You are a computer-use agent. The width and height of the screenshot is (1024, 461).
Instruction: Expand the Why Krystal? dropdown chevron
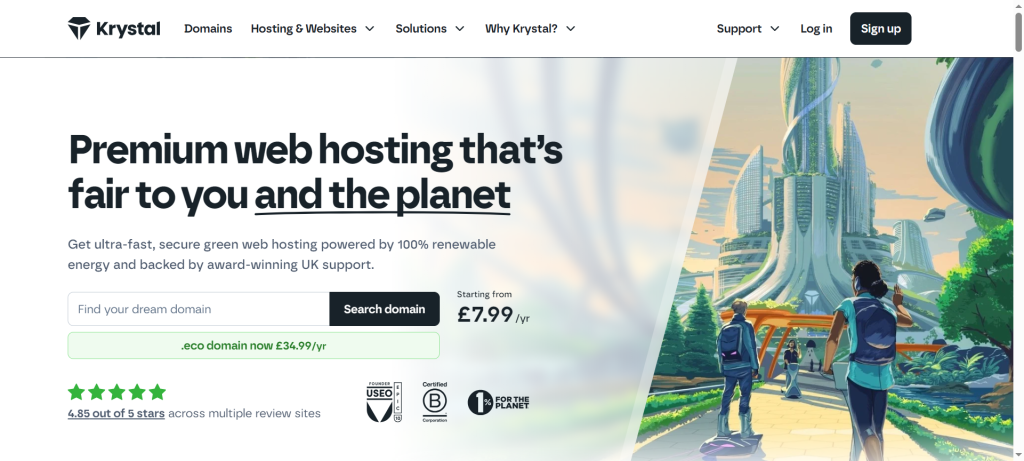571,29
